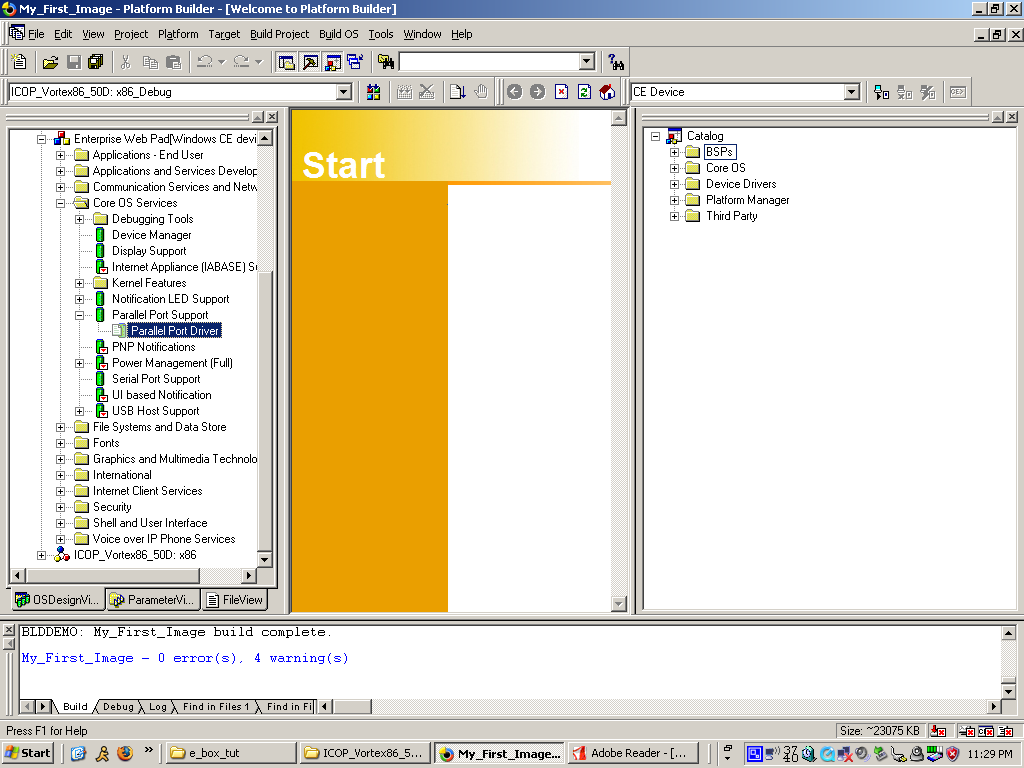Expand the File Systems and Data Store node
The width and height of the screenshot is (1024, 768).
60,427
